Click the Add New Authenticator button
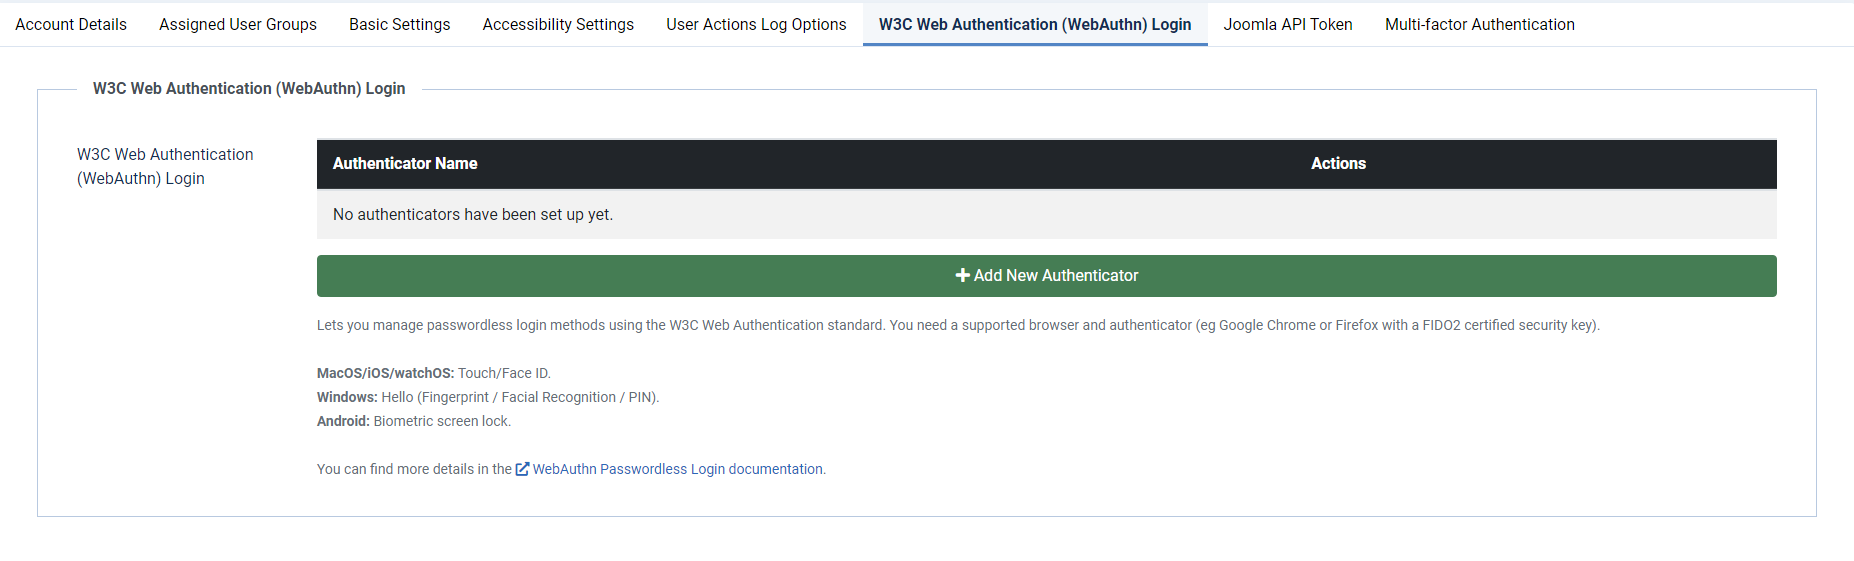Image resolution: width=1854 pixels, height=561 pixels. coord(1047,276)
